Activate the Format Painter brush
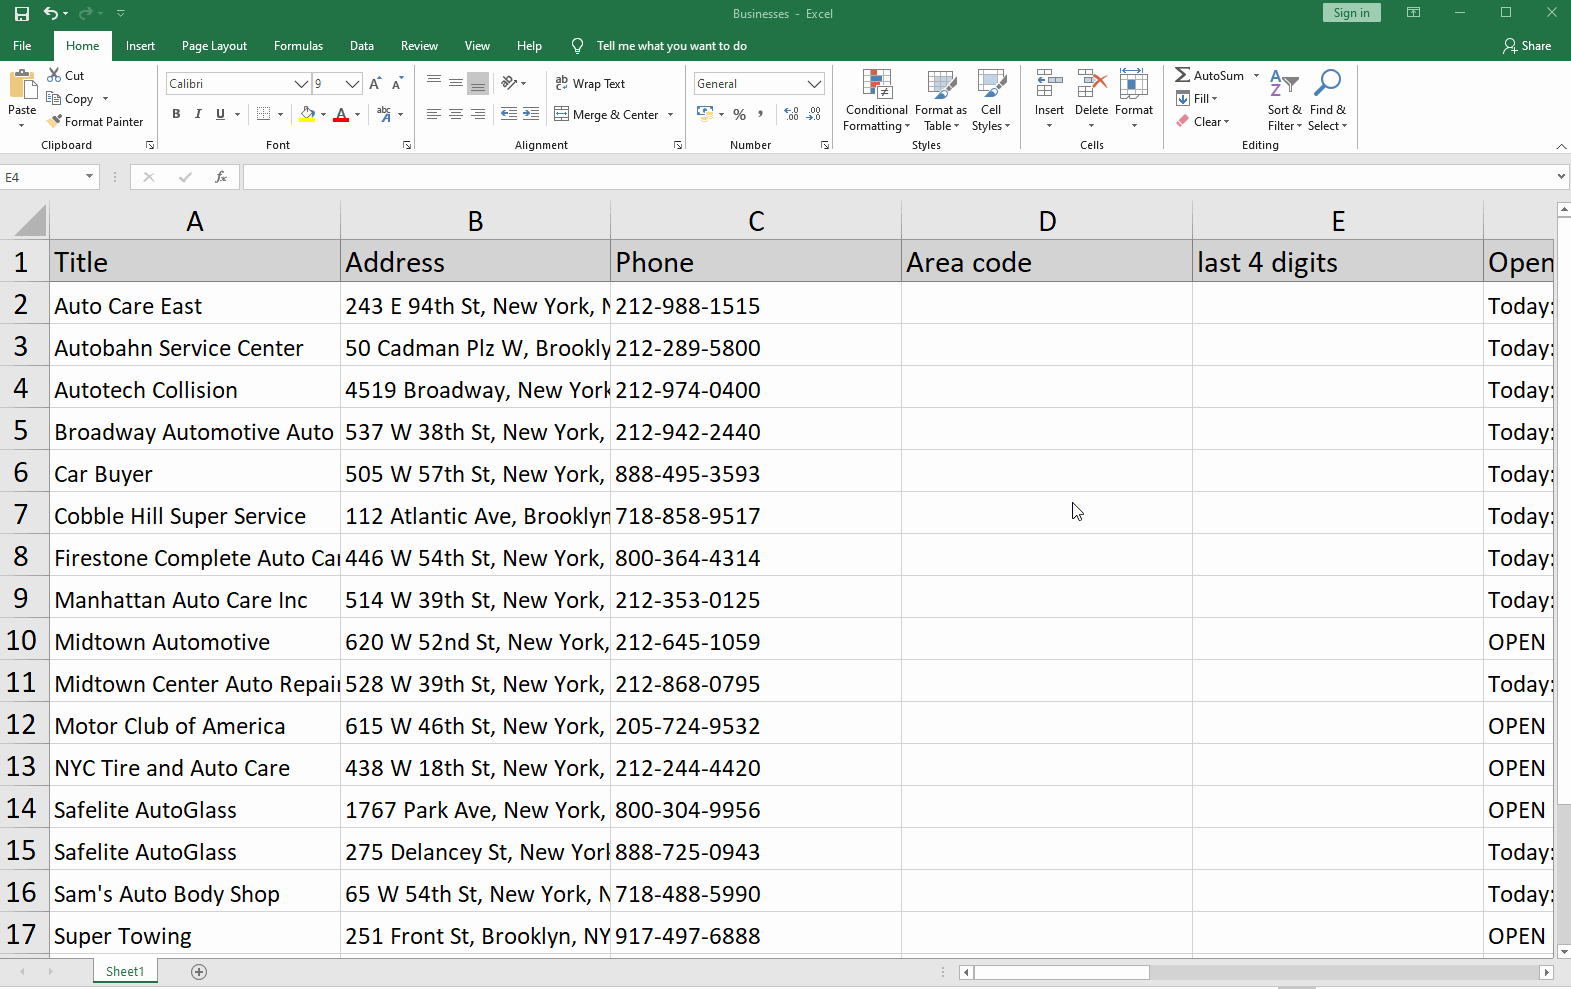The image size is (1571, 989). (x=95, y=122)
